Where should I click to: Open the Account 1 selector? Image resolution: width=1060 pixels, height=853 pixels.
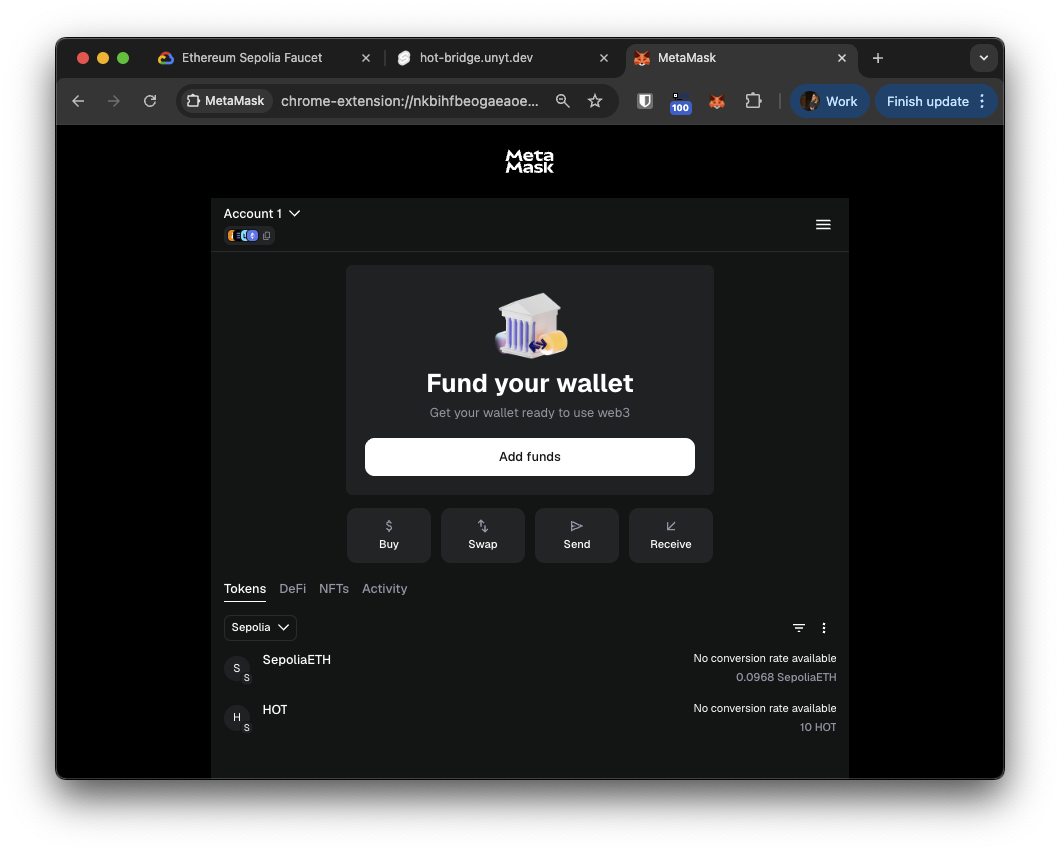click(x=262, y=213)
